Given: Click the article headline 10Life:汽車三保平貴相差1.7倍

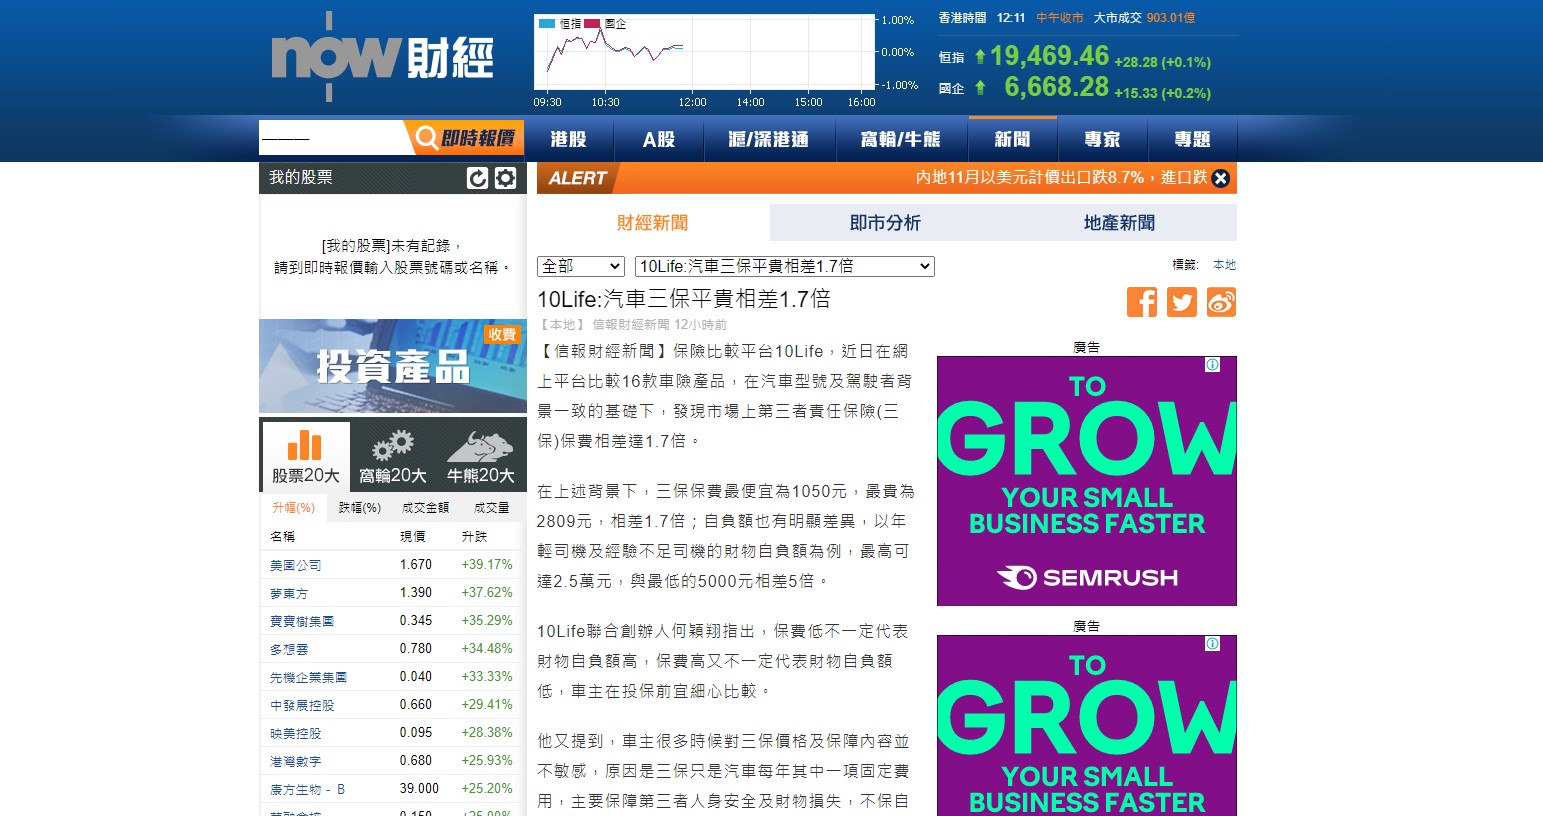Looking at the screenshot, I should [684, 299].
